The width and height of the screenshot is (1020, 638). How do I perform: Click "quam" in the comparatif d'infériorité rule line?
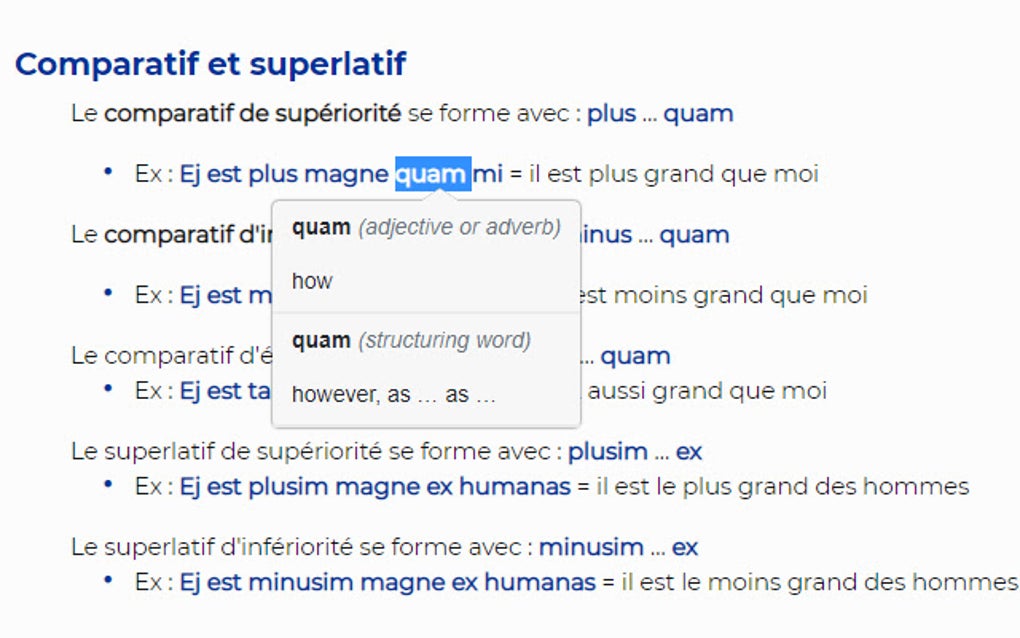(694, 235)
